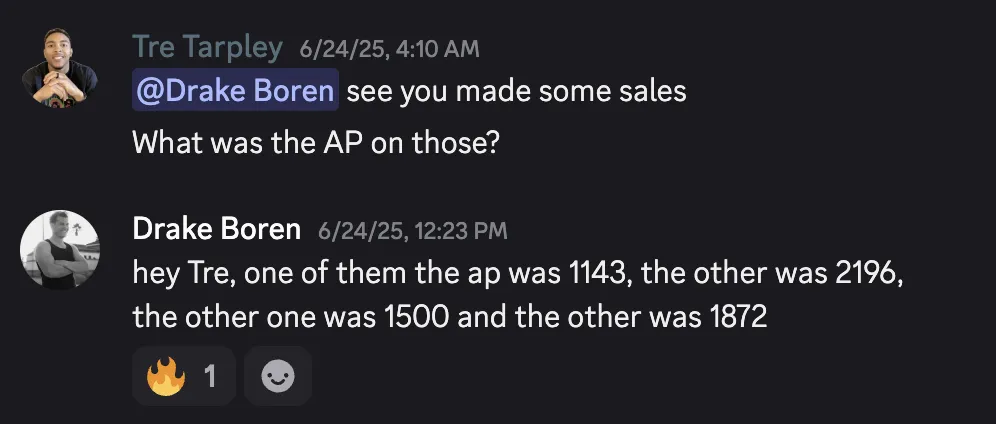
Task: Click Drake Boren's profile avatar
Action: coord(60,250)
